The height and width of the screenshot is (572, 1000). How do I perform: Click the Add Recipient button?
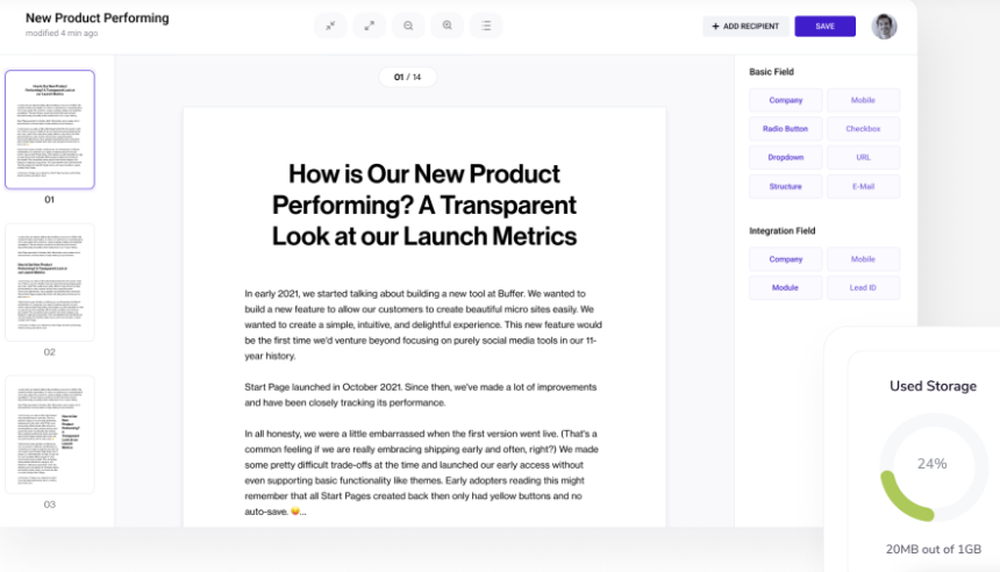point(746,26)
